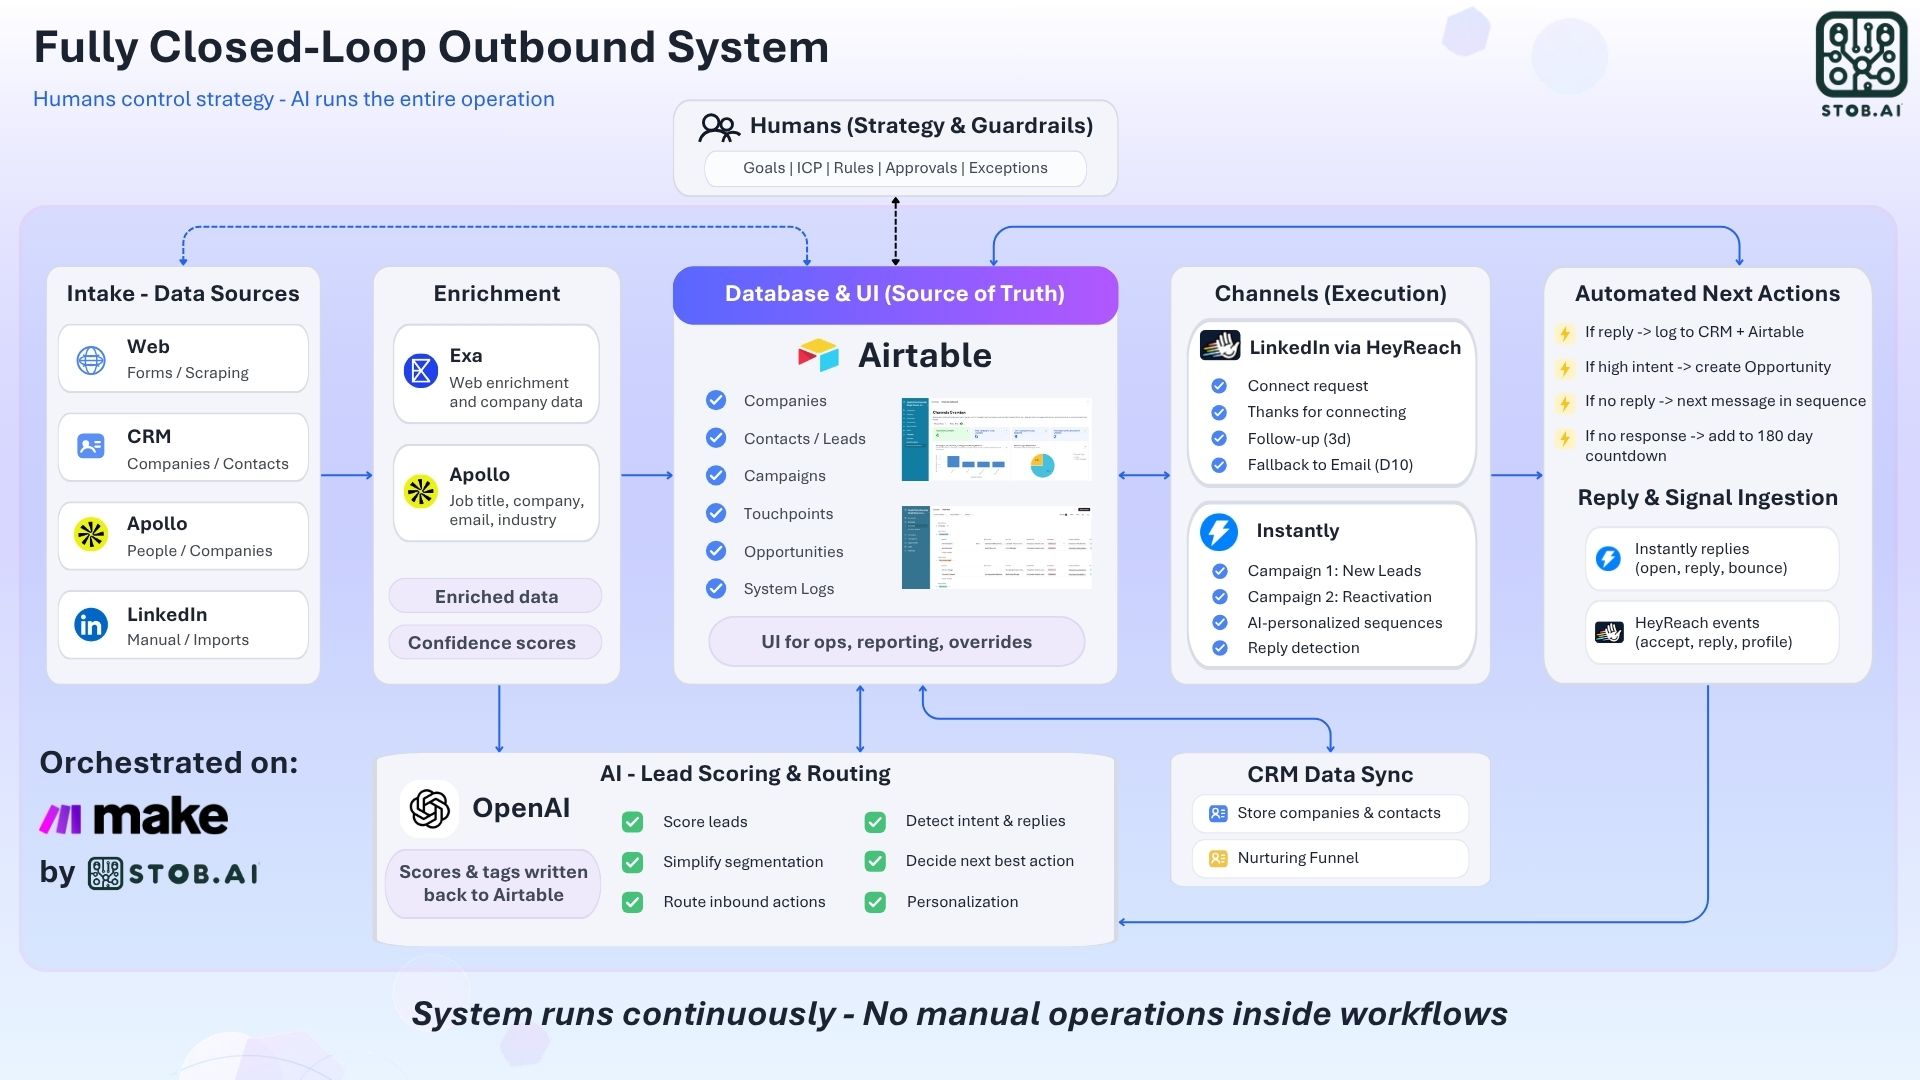This screenshot has height=1080, width=1920.
Task: Click the Automated Next Actions heading
Action: (x=1707, y=294)
